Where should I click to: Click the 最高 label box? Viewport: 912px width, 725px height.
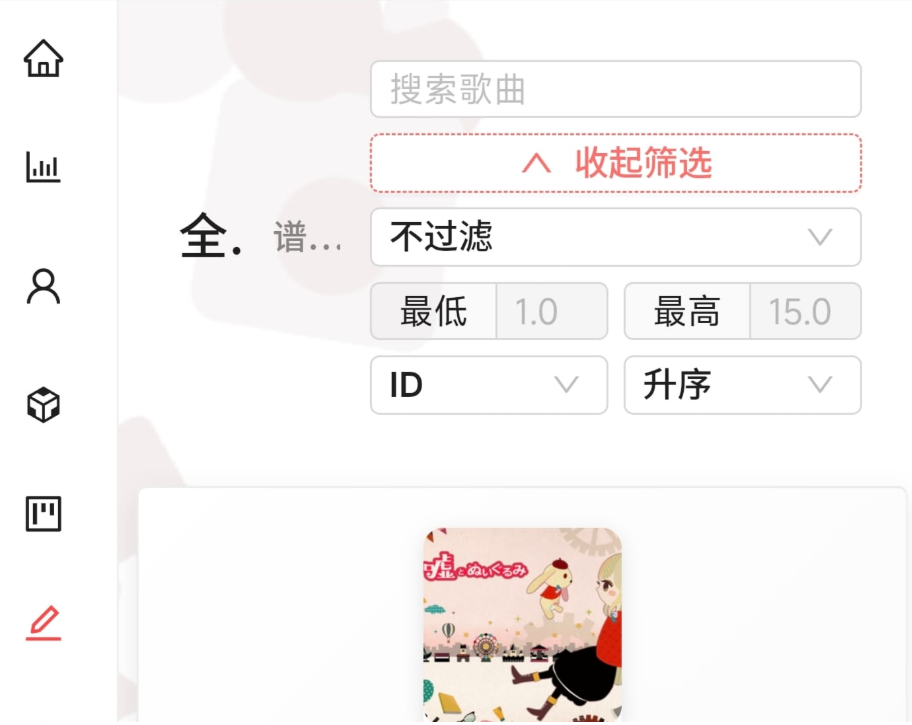[x=687, y=311]
